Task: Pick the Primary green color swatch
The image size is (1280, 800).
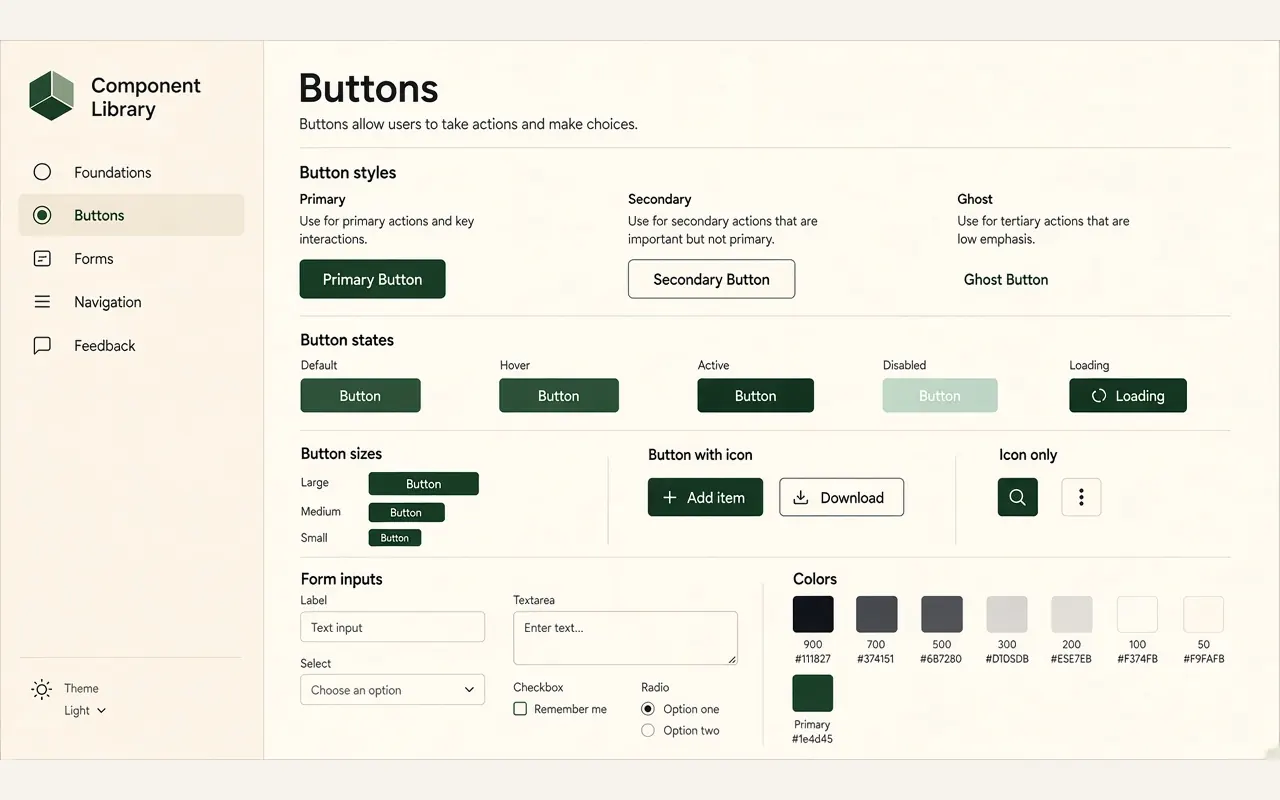Action: click(813, 693)
